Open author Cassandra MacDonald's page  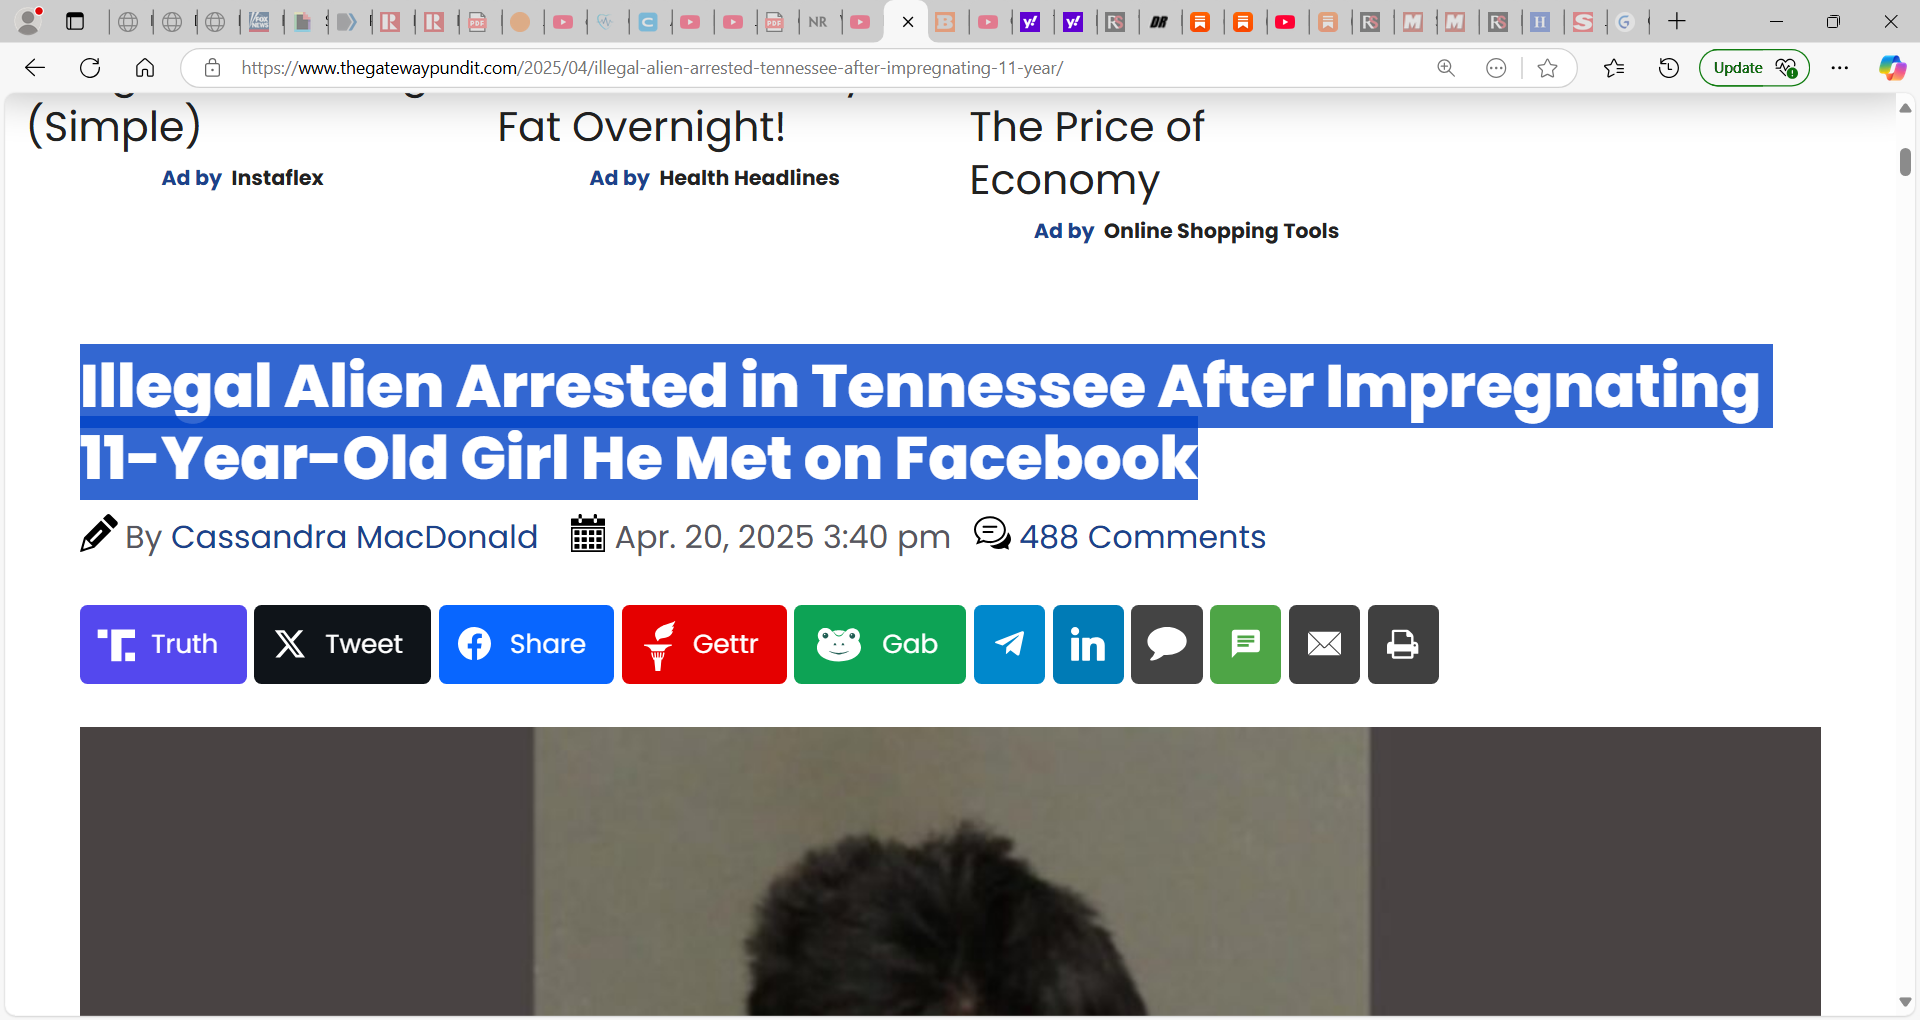(354, 537)
